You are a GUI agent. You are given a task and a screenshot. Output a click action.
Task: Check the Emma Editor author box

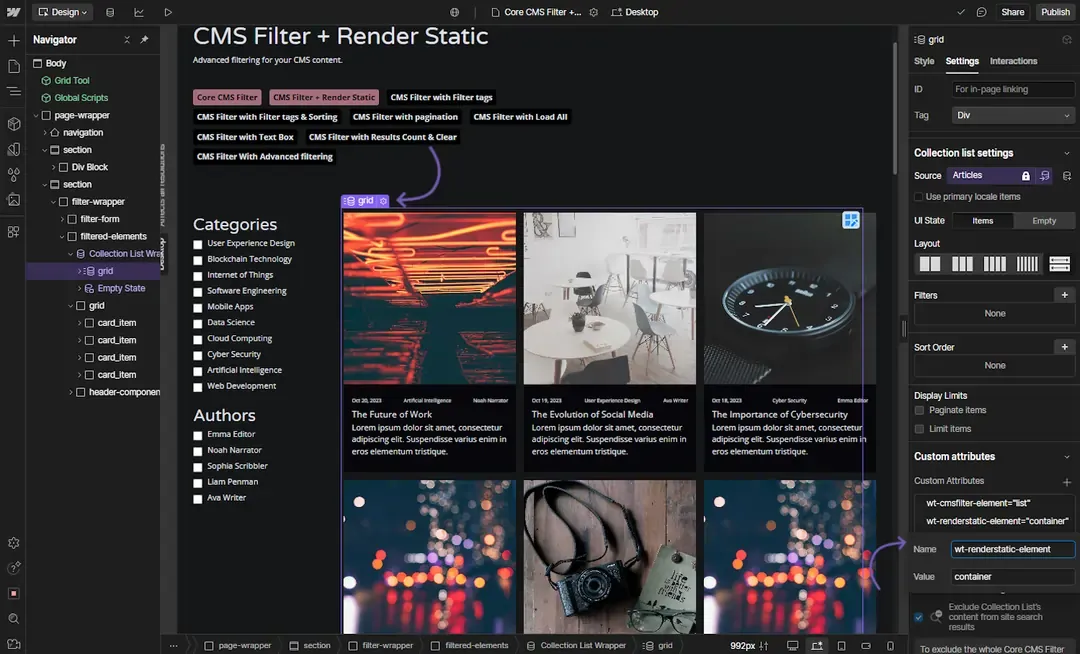[x=198, y=436]
